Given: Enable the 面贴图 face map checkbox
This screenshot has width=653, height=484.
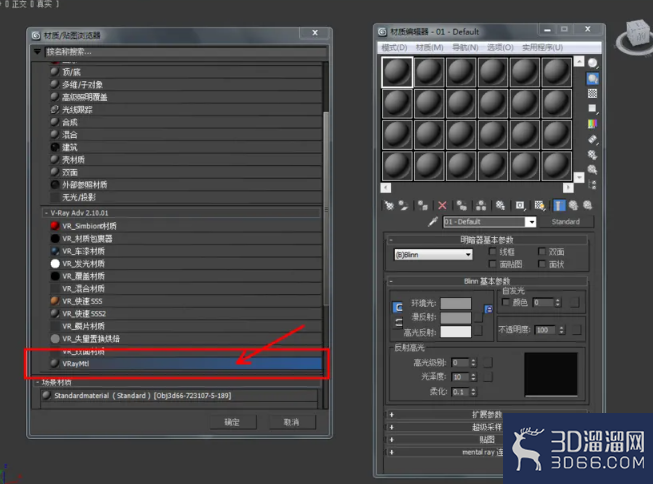Looking at the screenshot, I should pos(492,264).
